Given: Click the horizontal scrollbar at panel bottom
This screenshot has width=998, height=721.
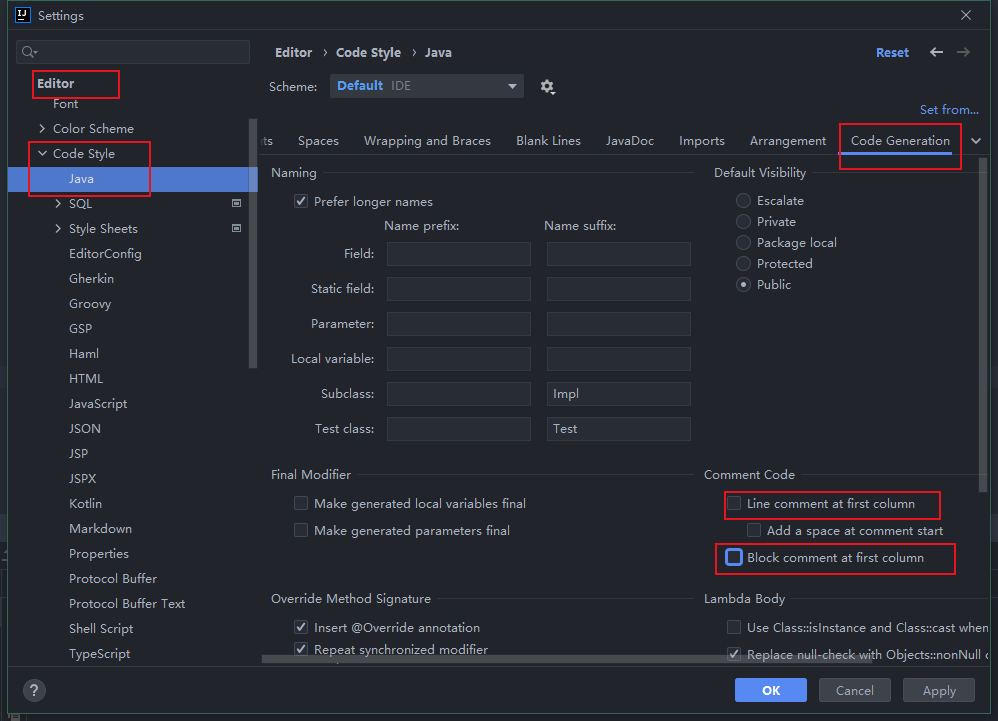Looking at the screenshot, I should pyautogui.click(x=566, y=660).
